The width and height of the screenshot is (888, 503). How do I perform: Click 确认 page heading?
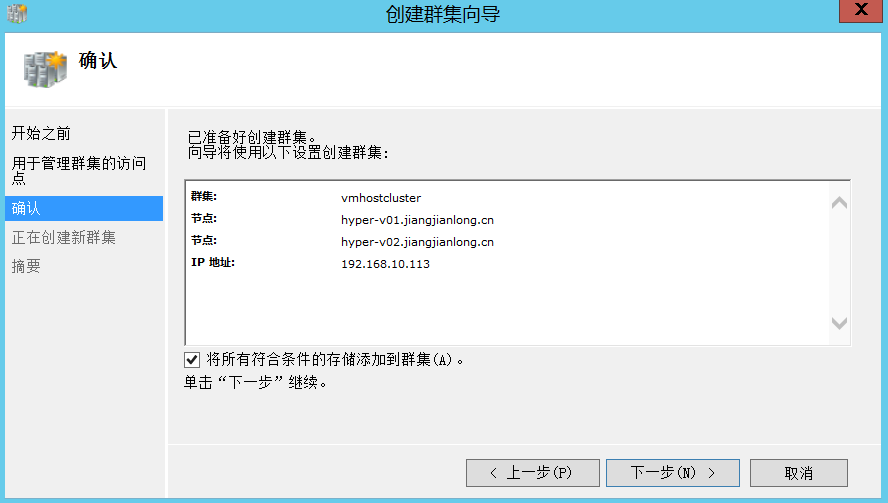[98, 61]
